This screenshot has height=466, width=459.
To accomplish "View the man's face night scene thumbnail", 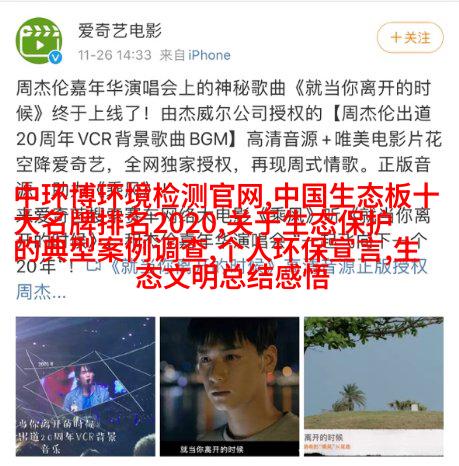I will [229, 386].
